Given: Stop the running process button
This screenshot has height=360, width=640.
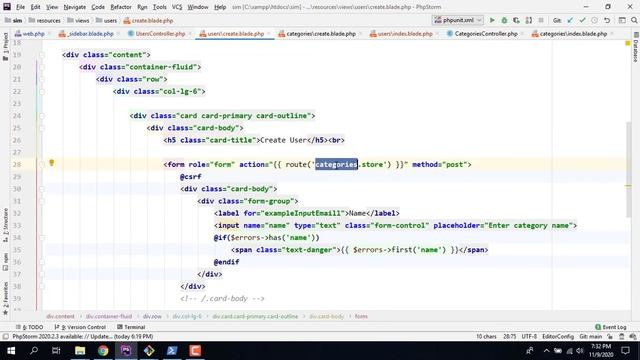Looking at the screenshot, I should tap(541, 20).
